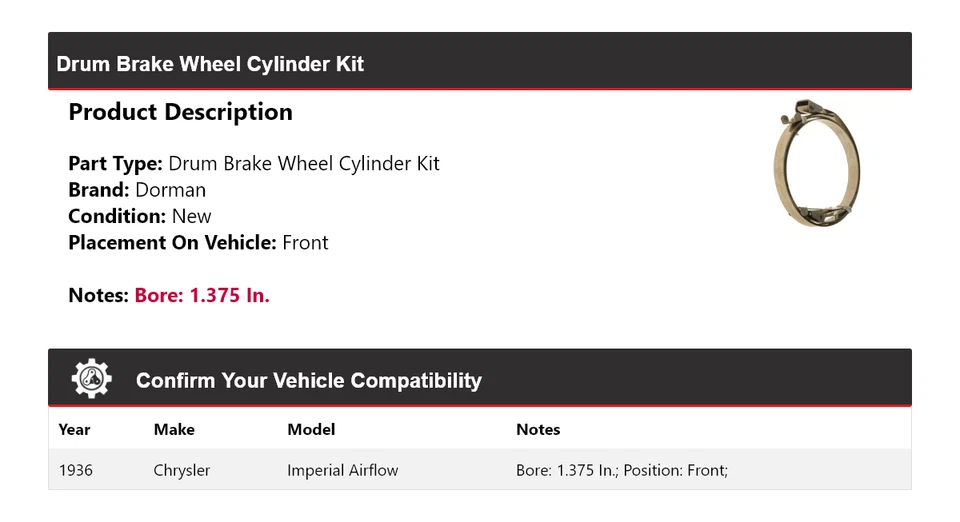Click the Bore and Position notes cell
Screen dimensions: 960x522
622,470
